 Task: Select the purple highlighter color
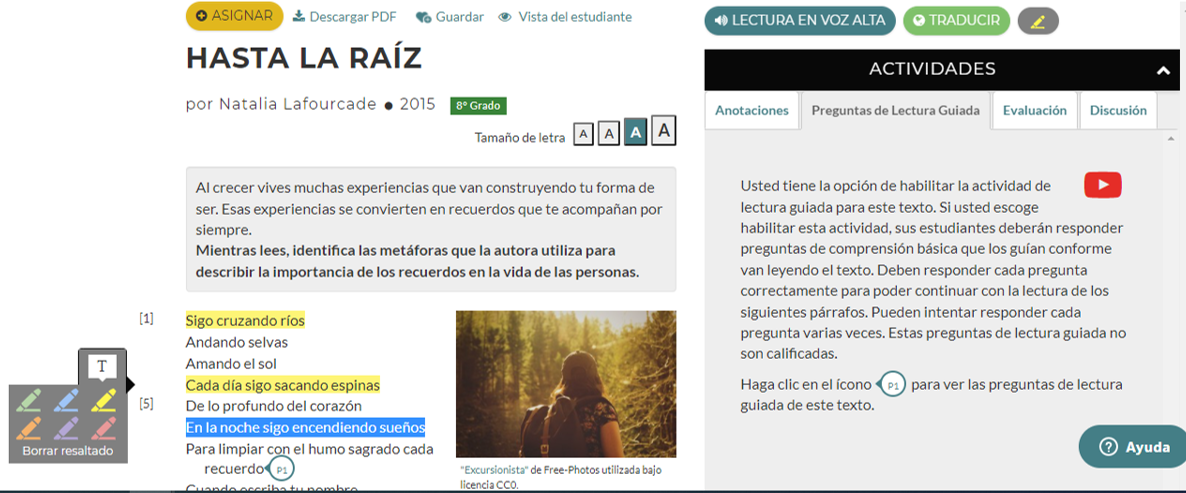coord(66,428)
